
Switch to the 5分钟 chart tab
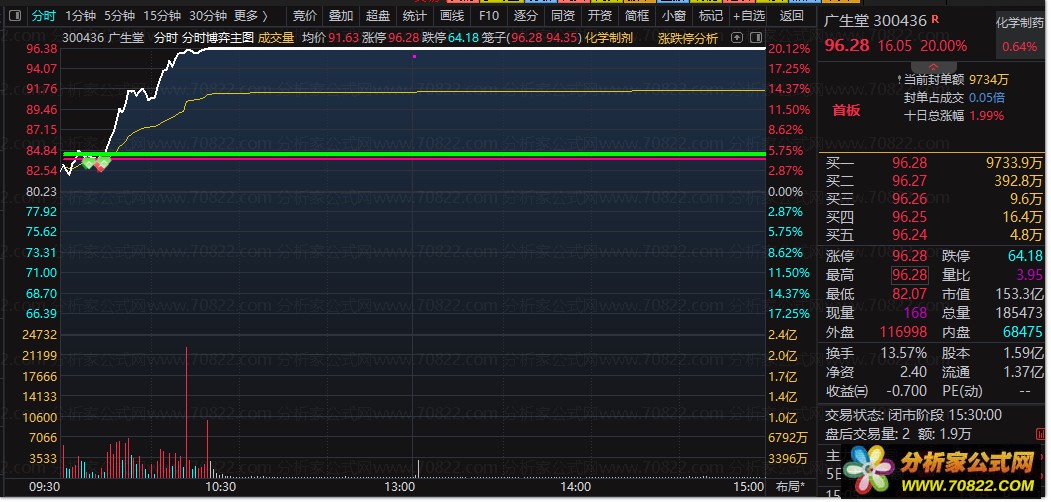click(118, 16)
